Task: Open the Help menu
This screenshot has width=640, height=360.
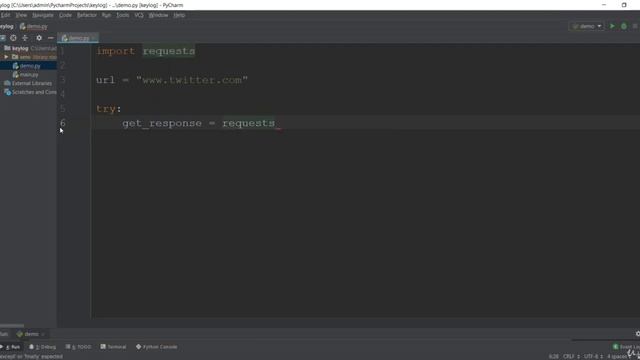Action: click(179, 15)
